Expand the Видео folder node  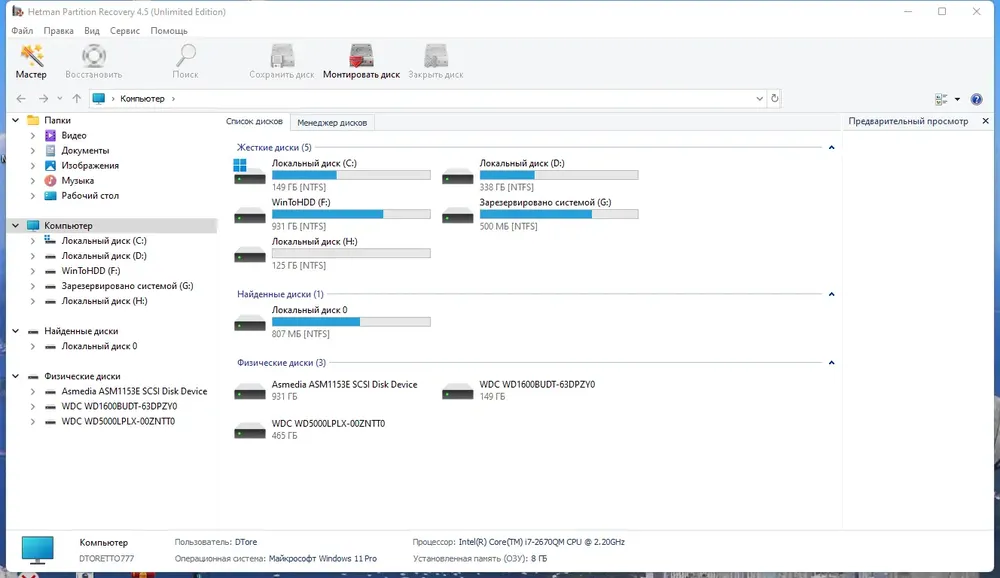point(33,135)
